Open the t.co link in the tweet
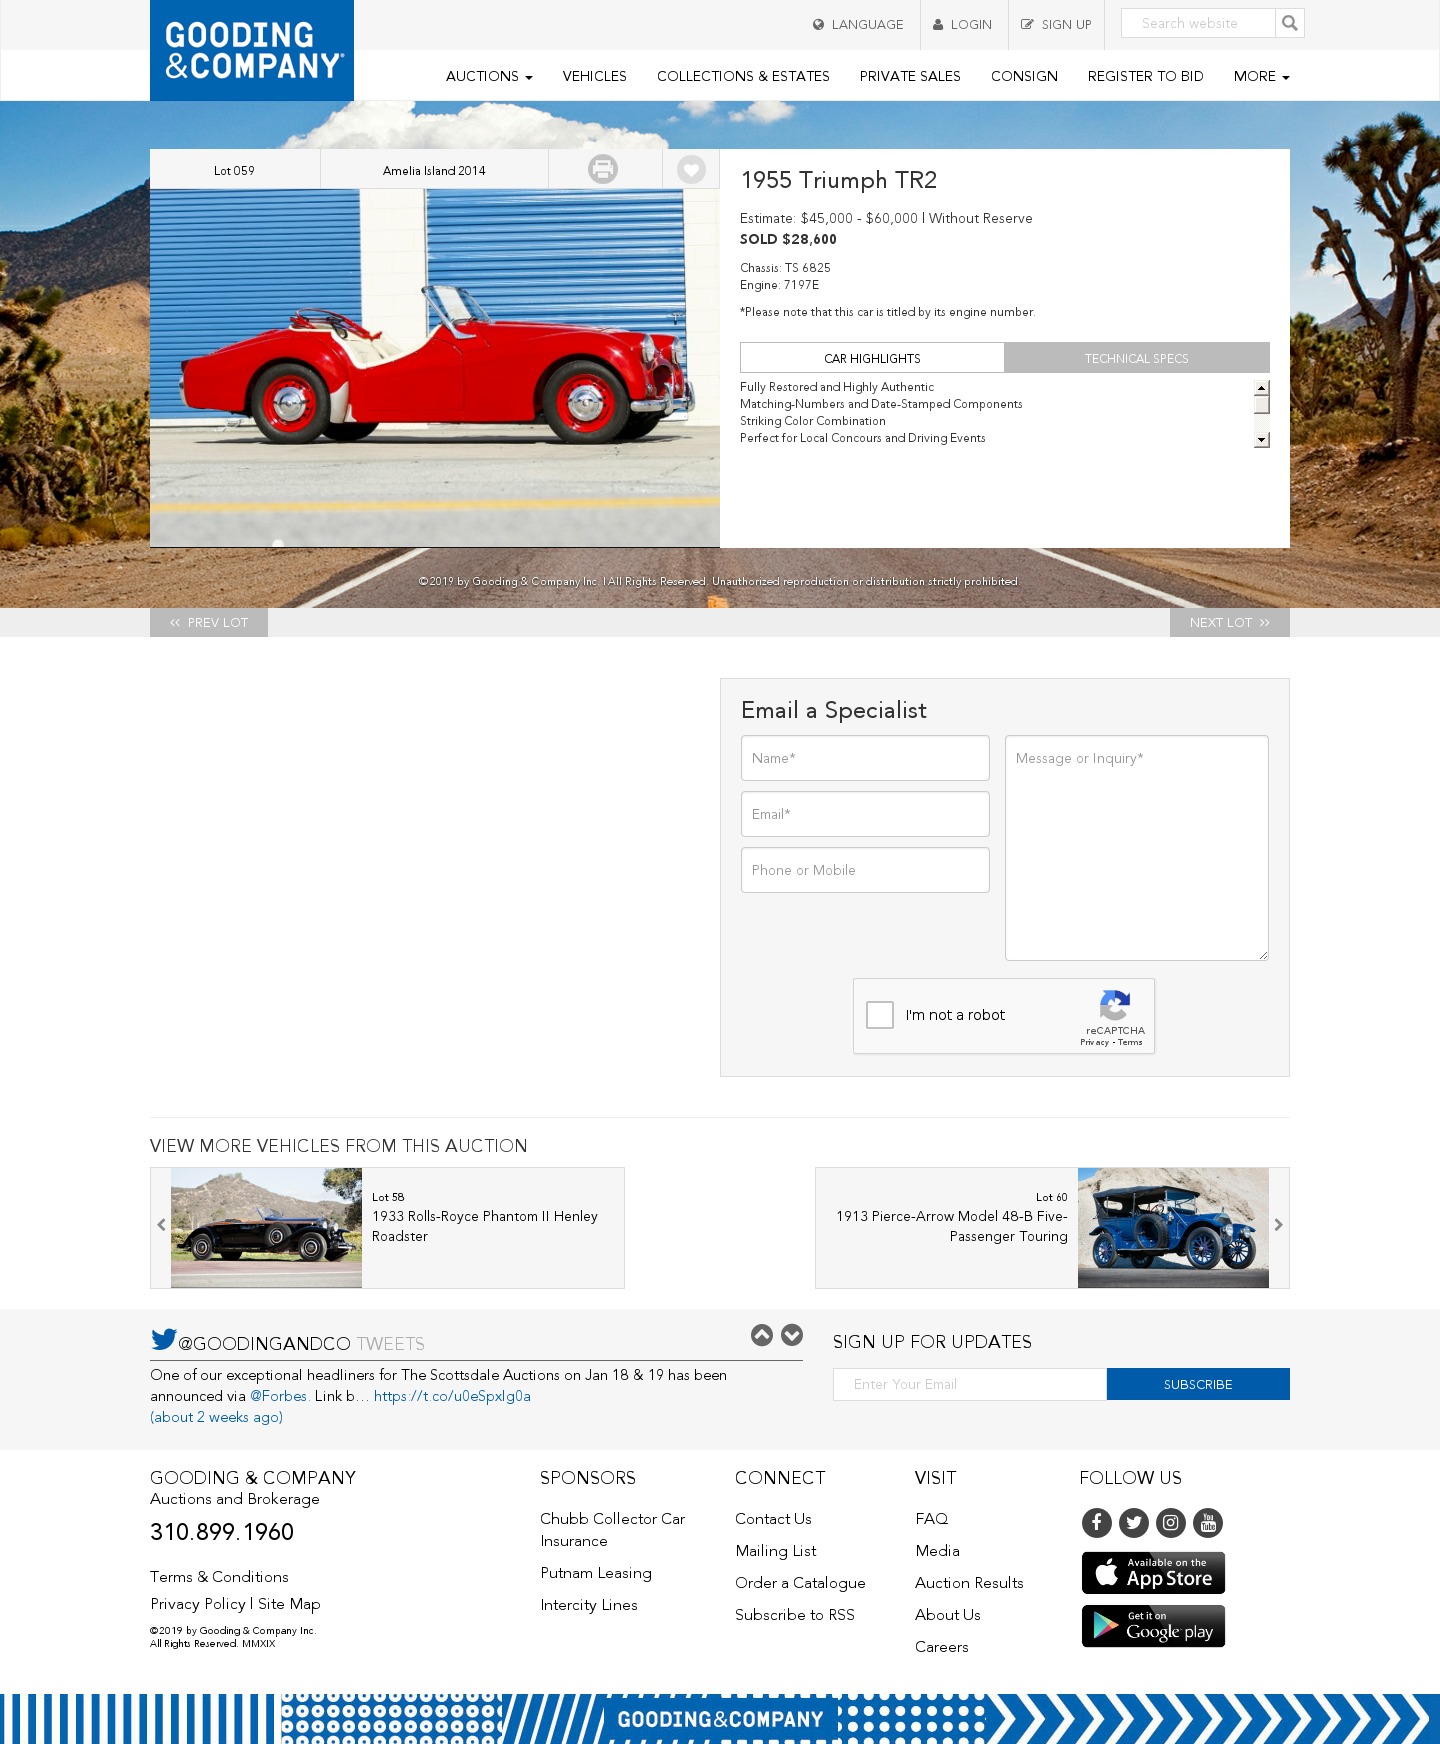 pyautogui.click(x=452, y=1396)
